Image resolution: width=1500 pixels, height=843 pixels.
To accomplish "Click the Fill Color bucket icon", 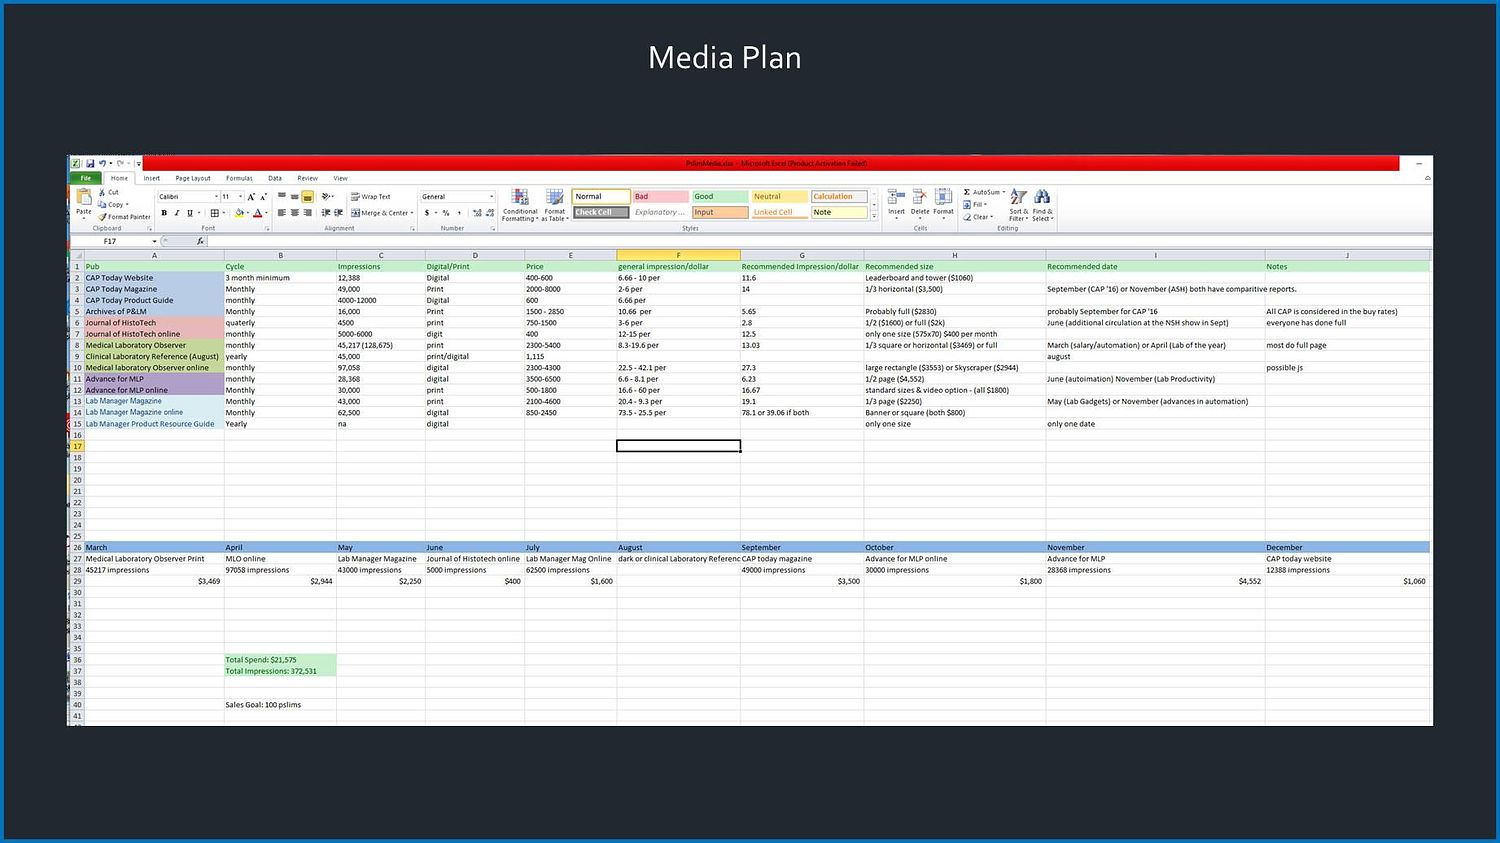I will [240, 213].
